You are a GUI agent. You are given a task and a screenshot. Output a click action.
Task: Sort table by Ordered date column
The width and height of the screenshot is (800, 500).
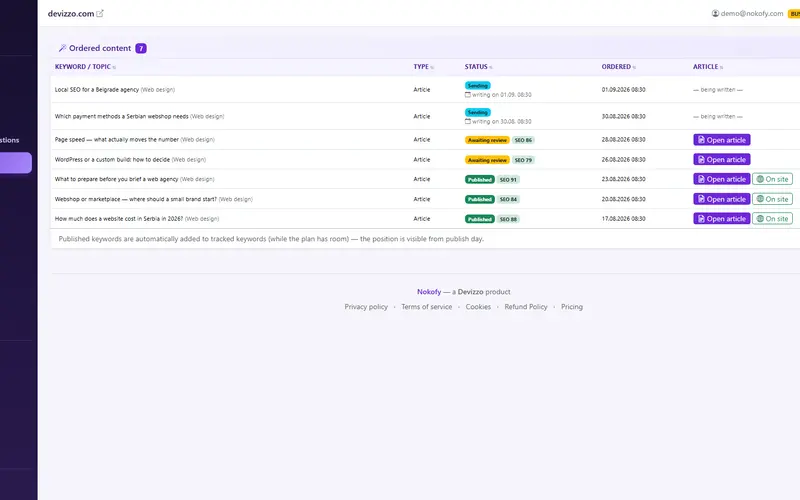pos(618,67)
